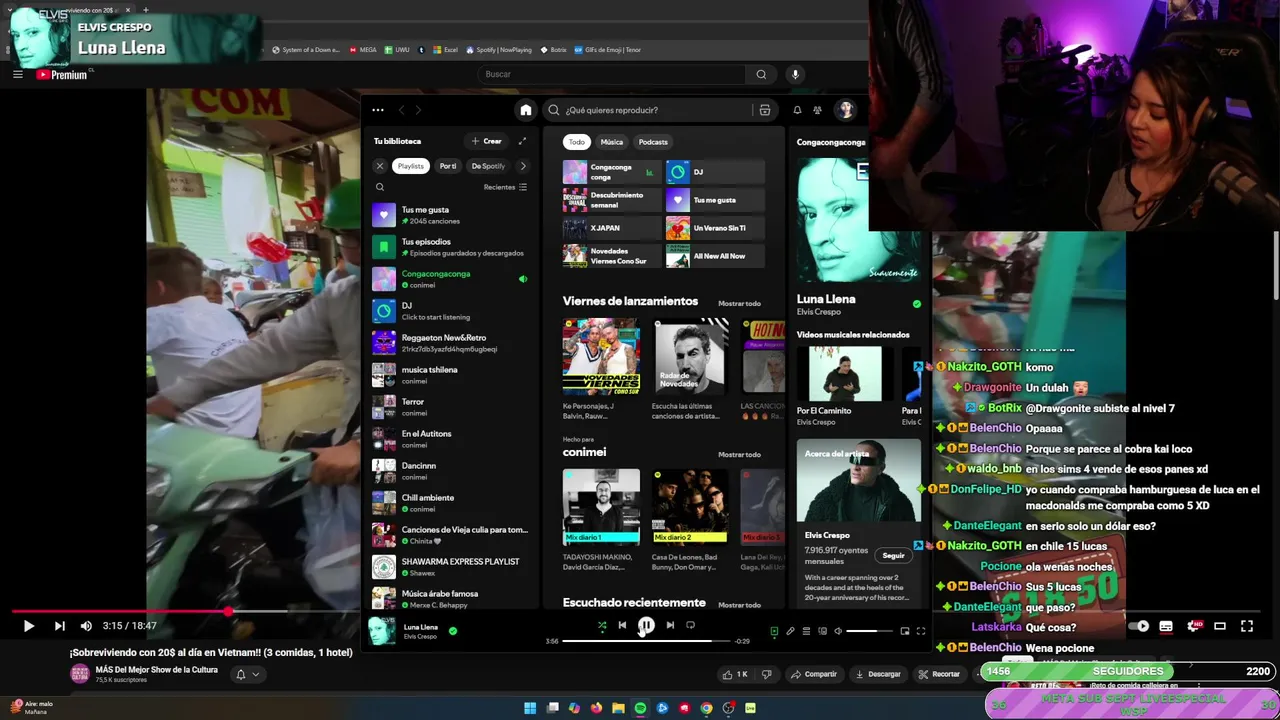The image size is (1280, 720).
Task: Click Mostrar todo for Viernes de lanzamientos
Action: pos(739,303)
